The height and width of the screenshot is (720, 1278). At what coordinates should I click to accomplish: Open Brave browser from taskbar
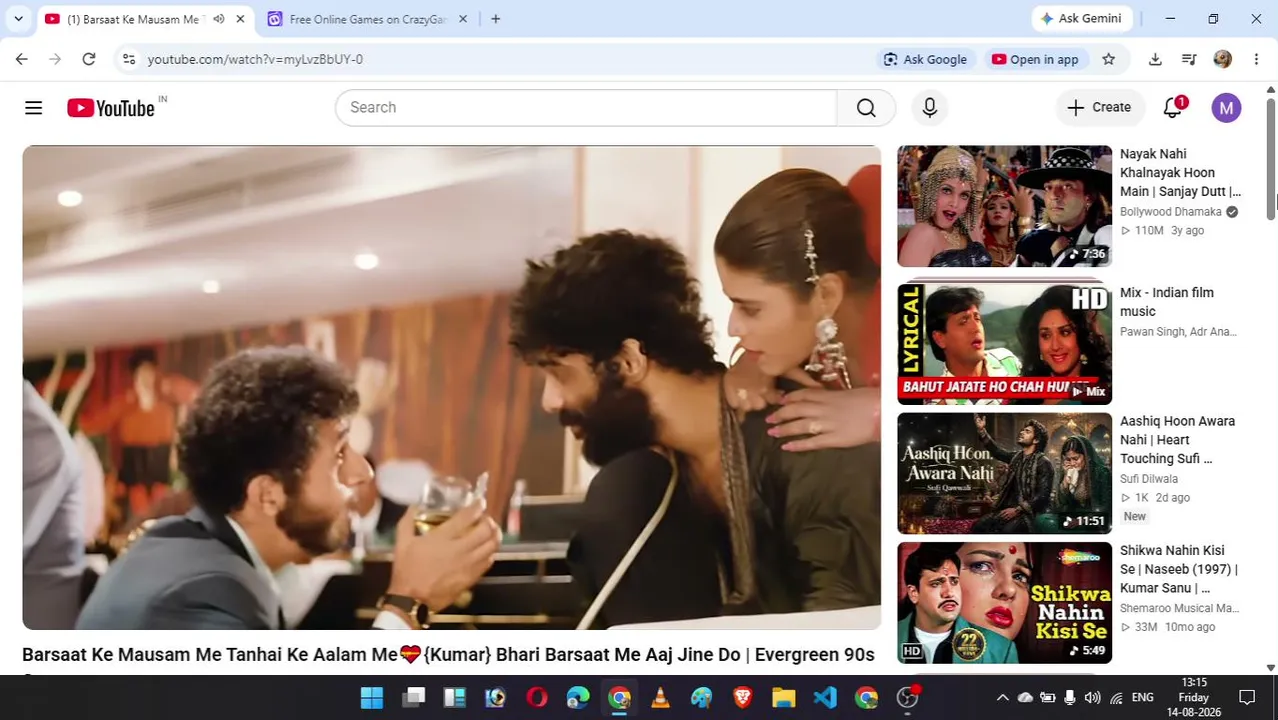(x=742, y=697)
